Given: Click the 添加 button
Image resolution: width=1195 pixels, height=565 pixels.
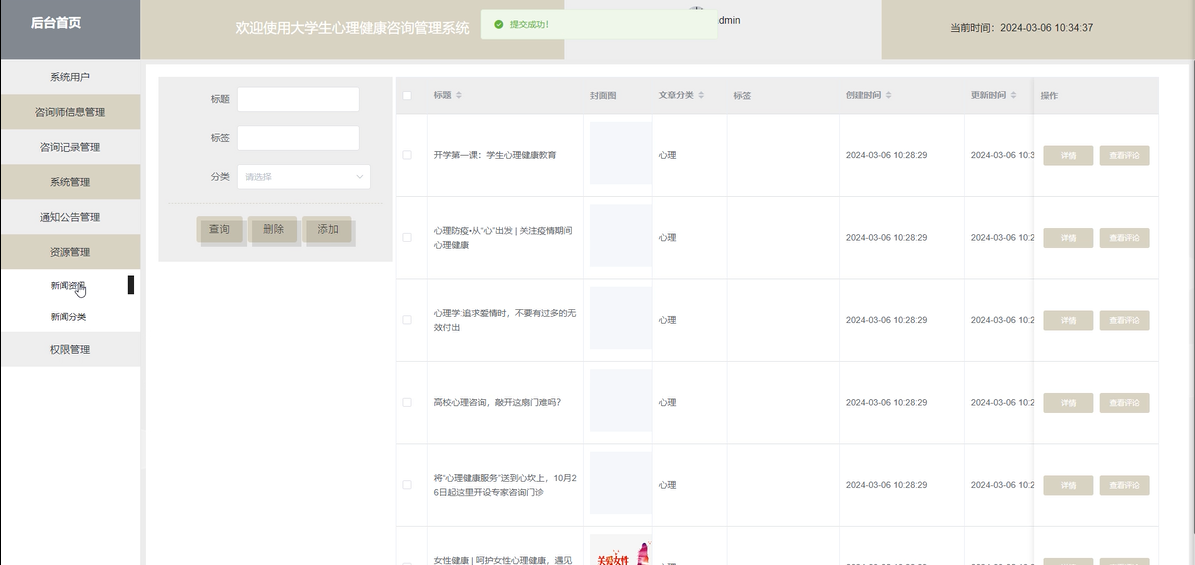Looking at the screenshot, I should (328, 230).
